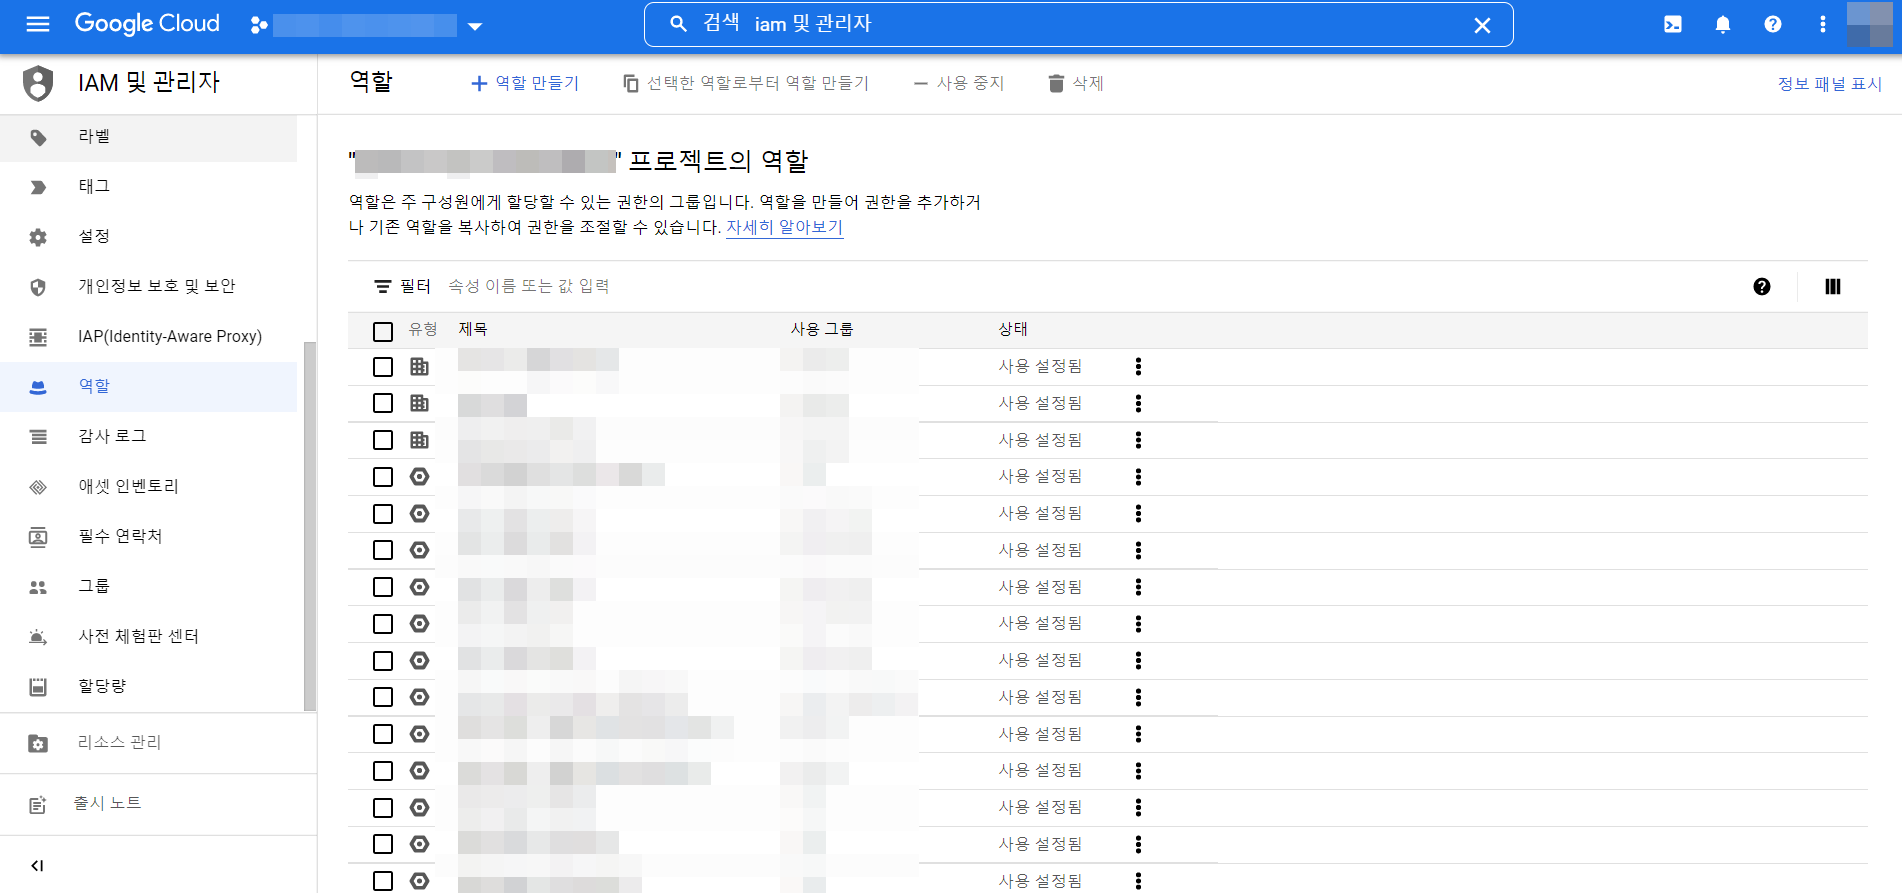Viewport: 1902px width, 893px height.
Task: Expand the project selector dropdown arrow
Action: click(475, 26)
